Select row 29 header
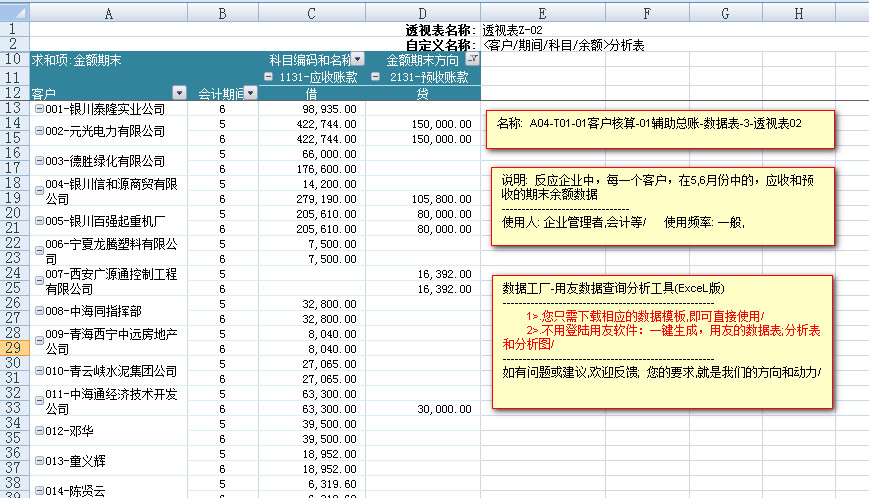 tap(14, 348)
